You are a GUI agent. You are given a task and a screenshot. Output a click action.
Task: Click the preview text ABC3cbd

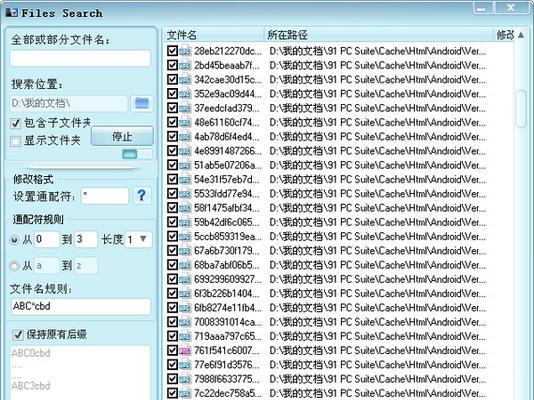[31, 386]
